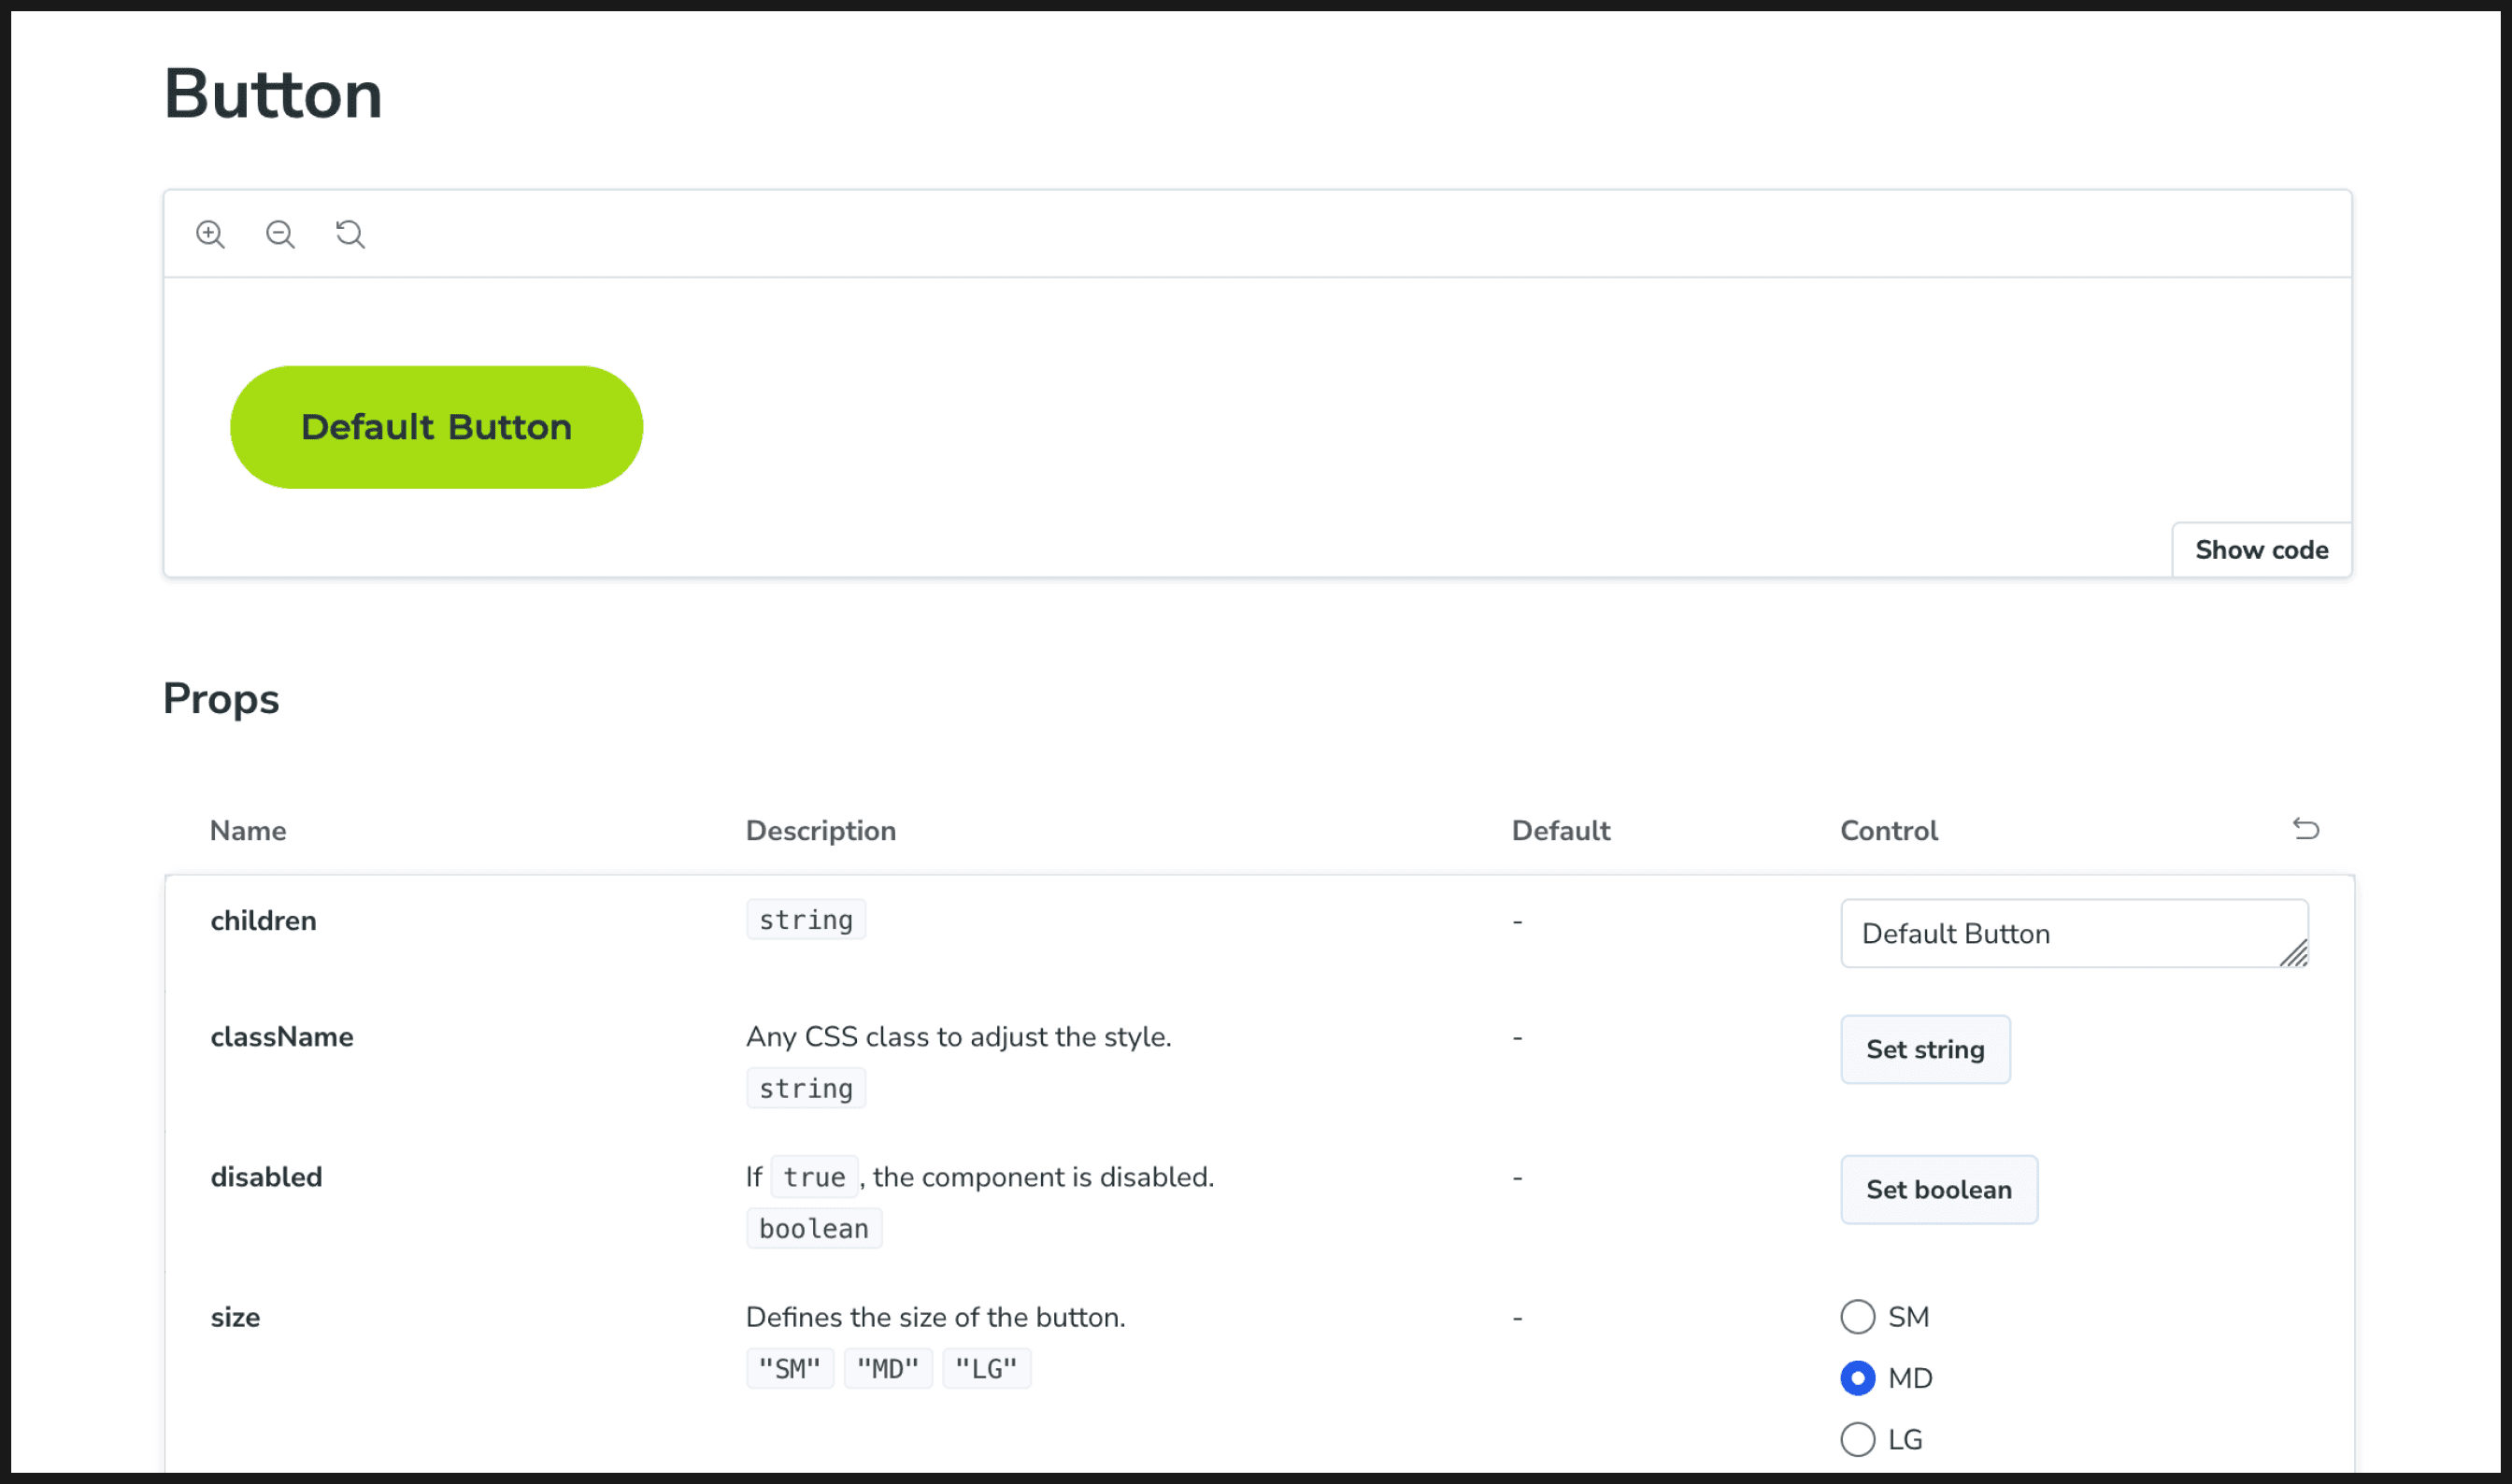This screenshot has width=2512, height=1484.
Task: Click the string type tag for className
Action: tap(806, 1088)
